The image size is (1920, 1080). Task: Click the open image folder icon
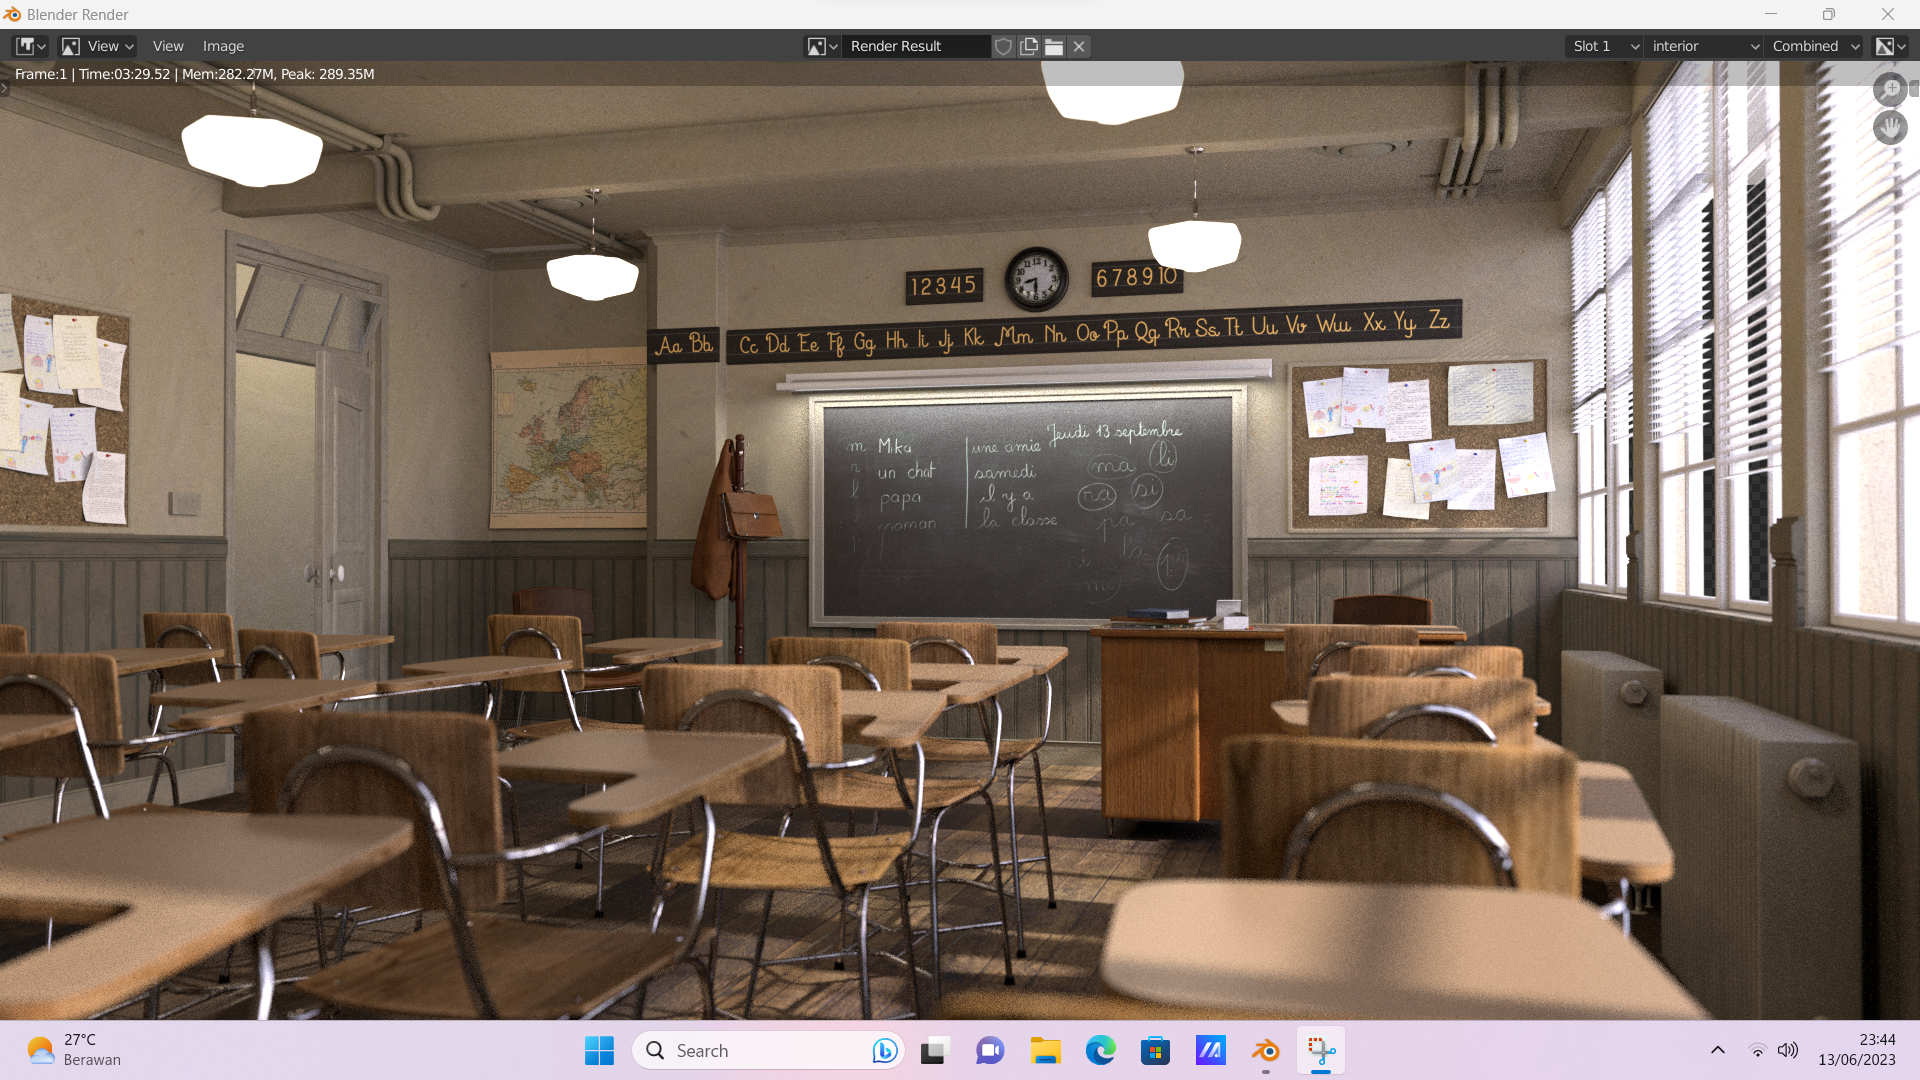(x=1054, y=46)
